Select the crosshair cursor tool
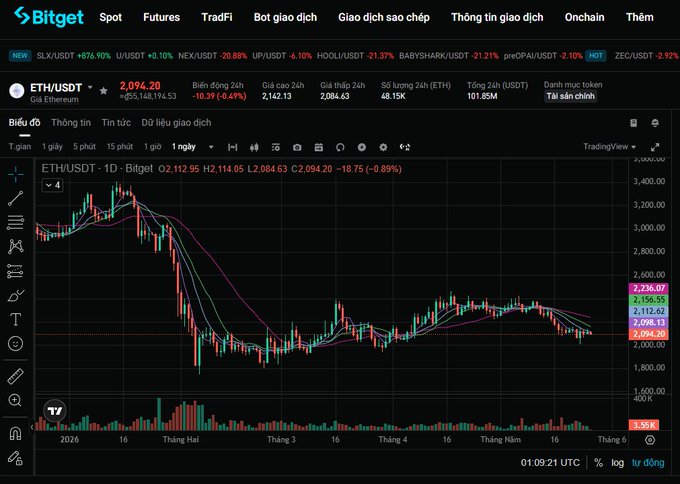The image size is (680, 484). pos(16,174)
